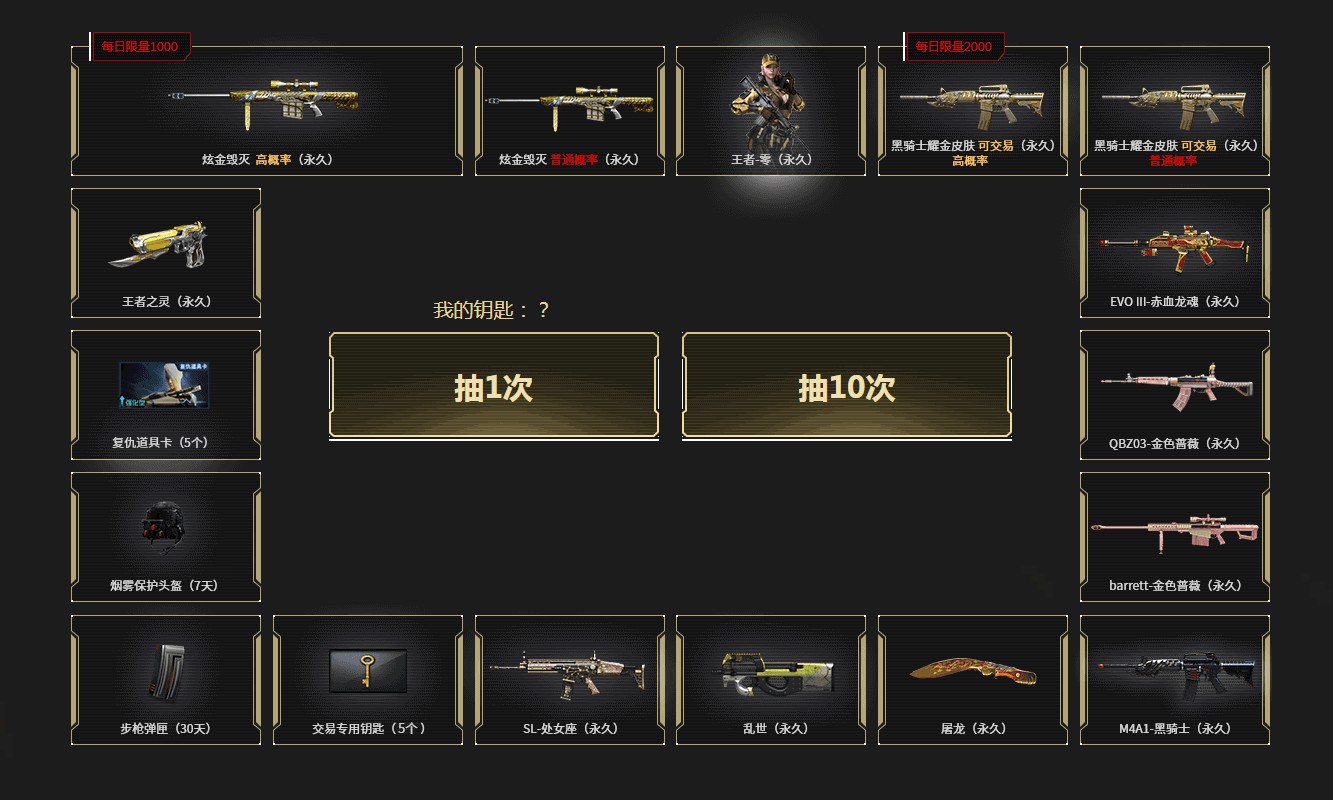Open the 复仇道具卡 item card

pyautogui.click(x=166, y=395)
